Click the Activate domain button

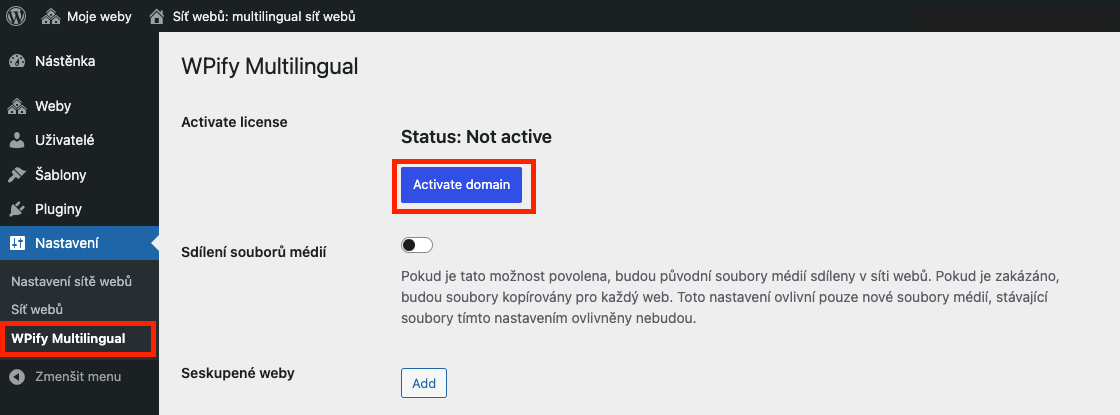point(461,185)
